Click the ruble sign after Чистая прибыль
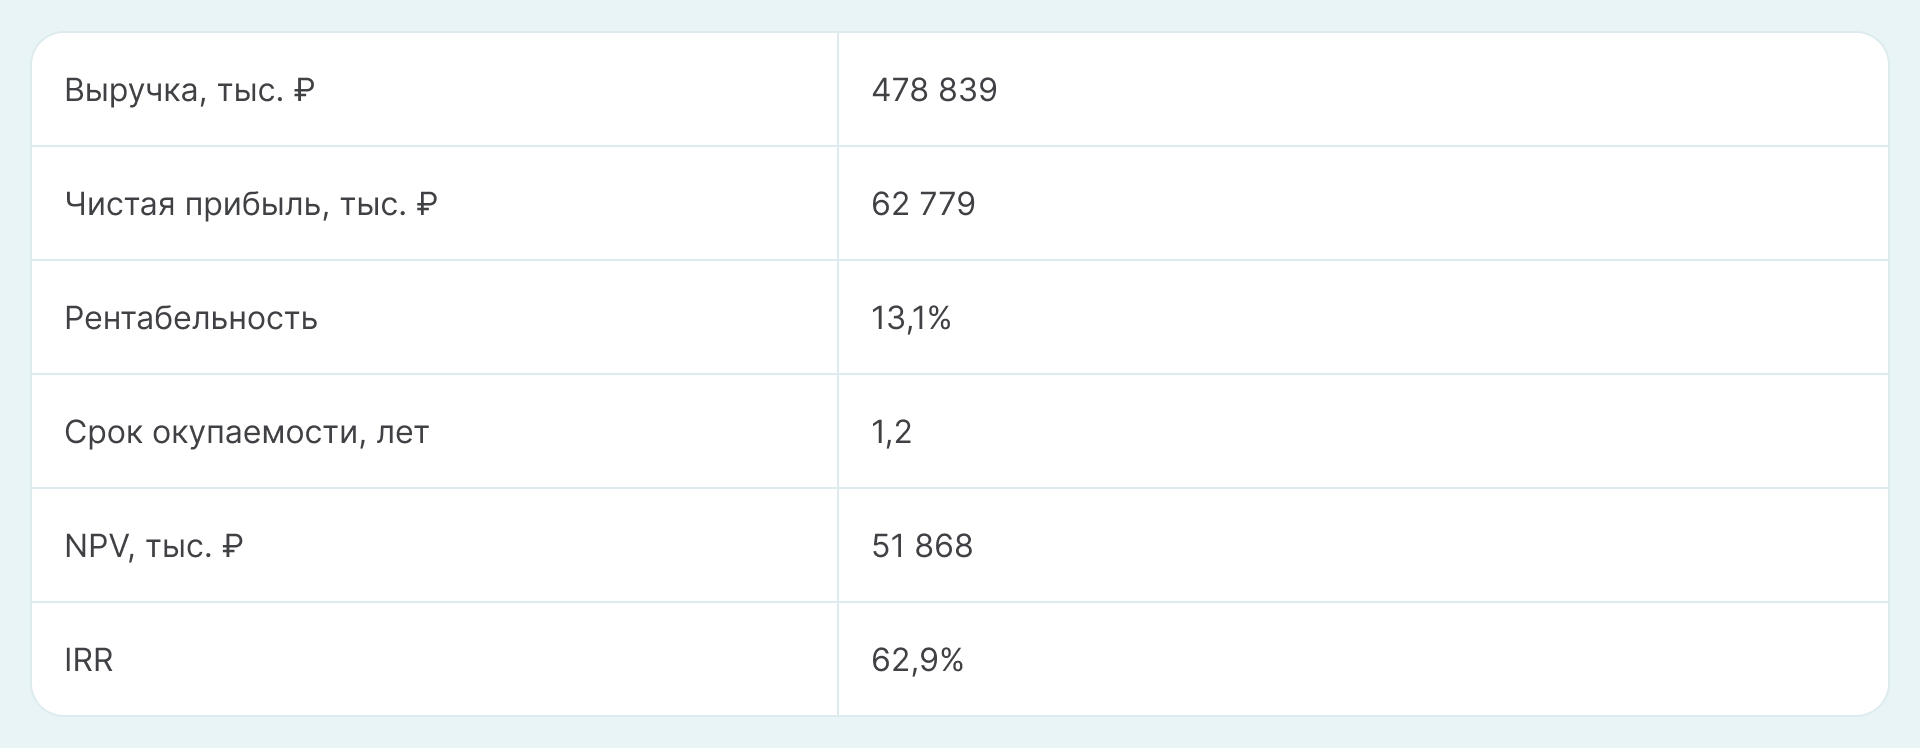The image size is (1920, 748). point(427,205)
